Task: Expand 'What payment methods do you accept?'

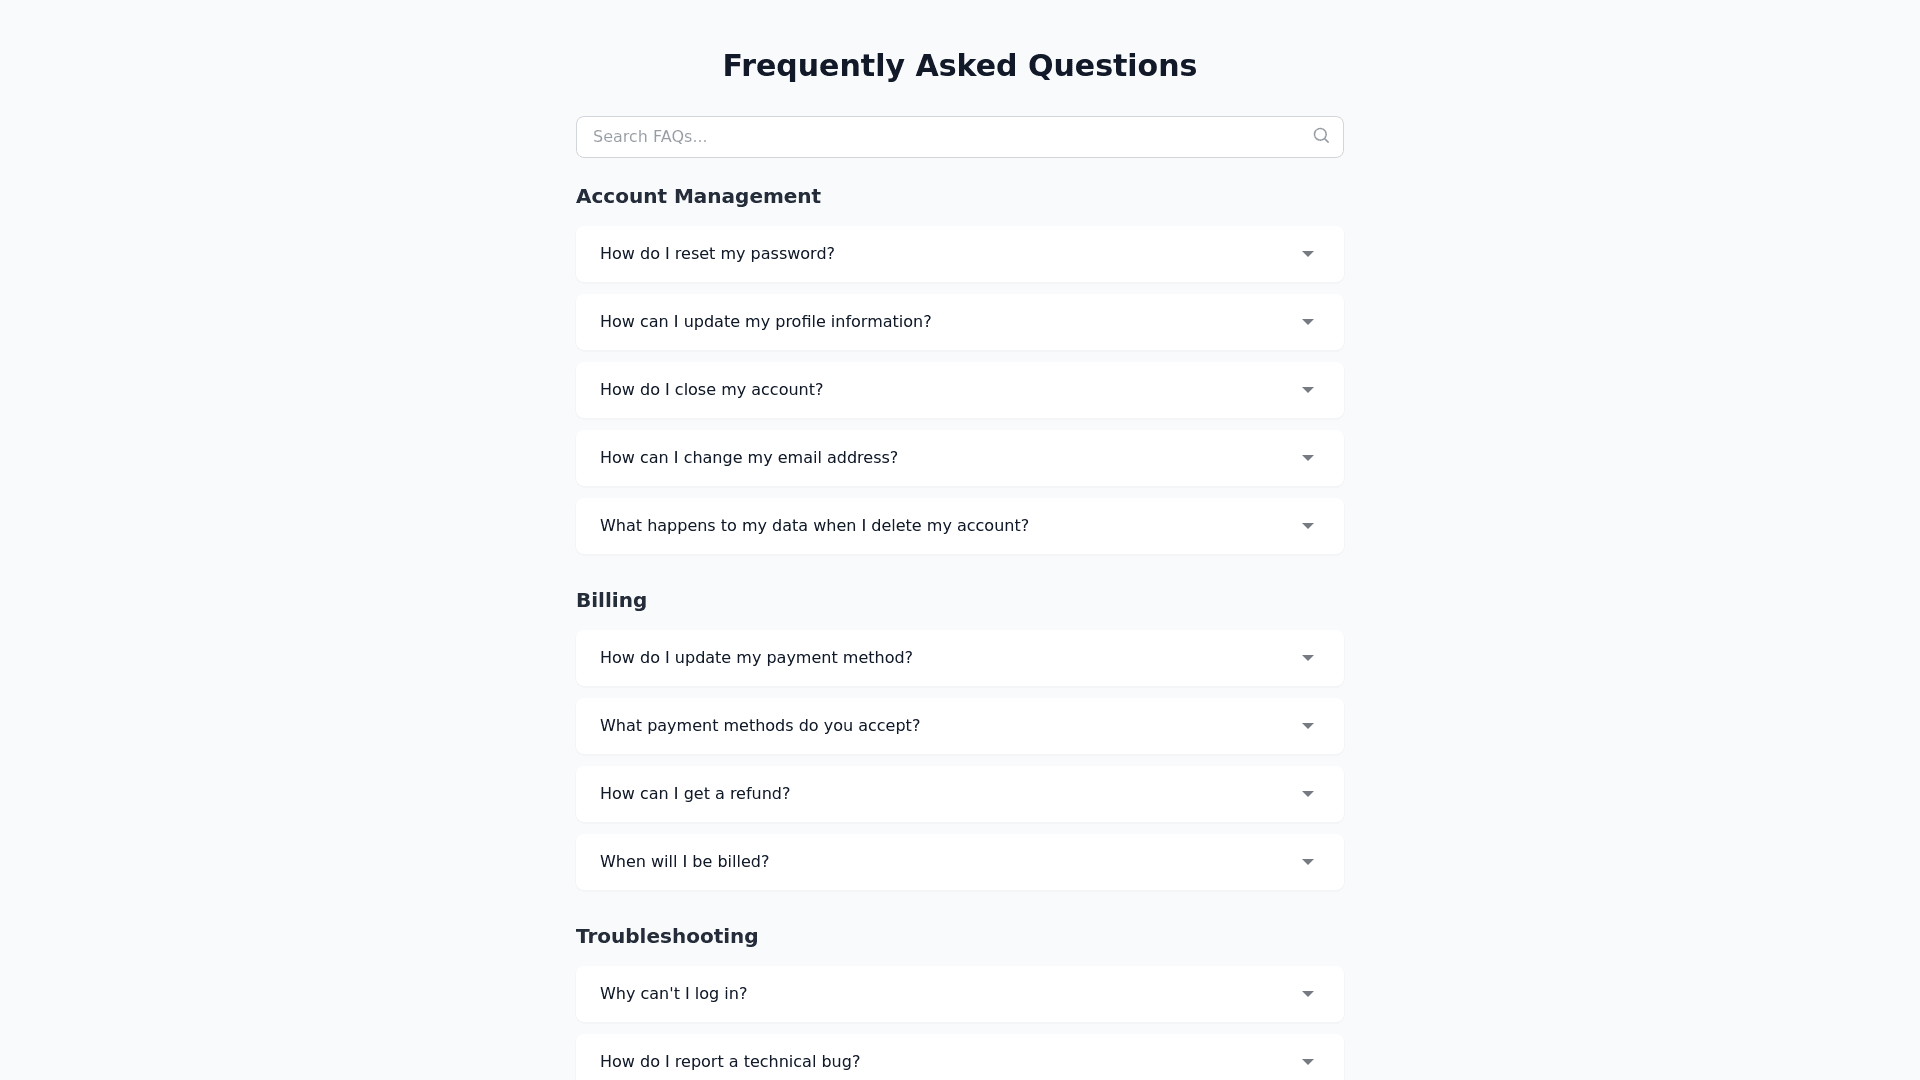Action: pyautogui.click(x=759, y=726)
